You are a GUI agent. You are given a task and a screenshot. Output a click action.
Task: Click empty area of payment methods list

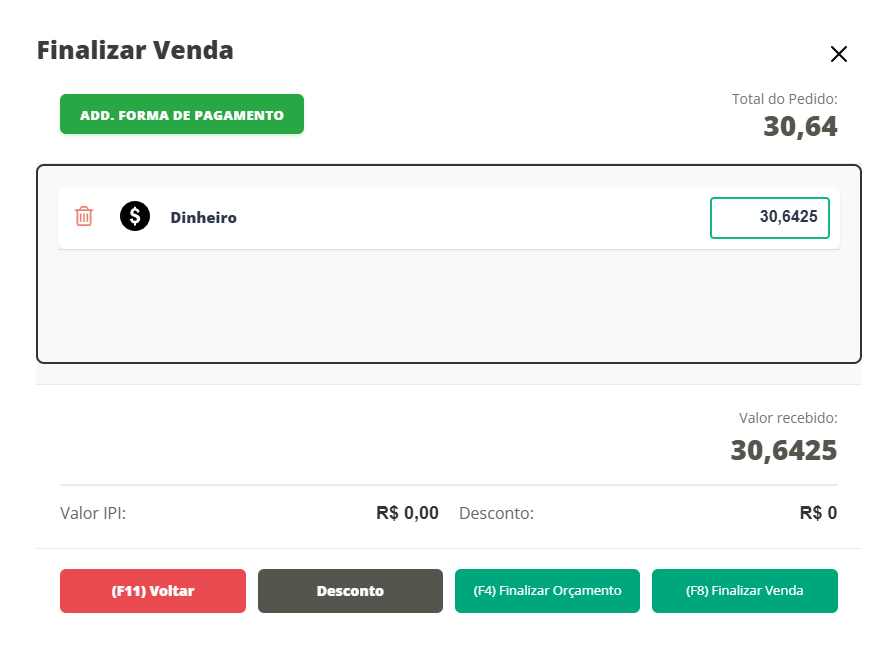tap(448, 305)
